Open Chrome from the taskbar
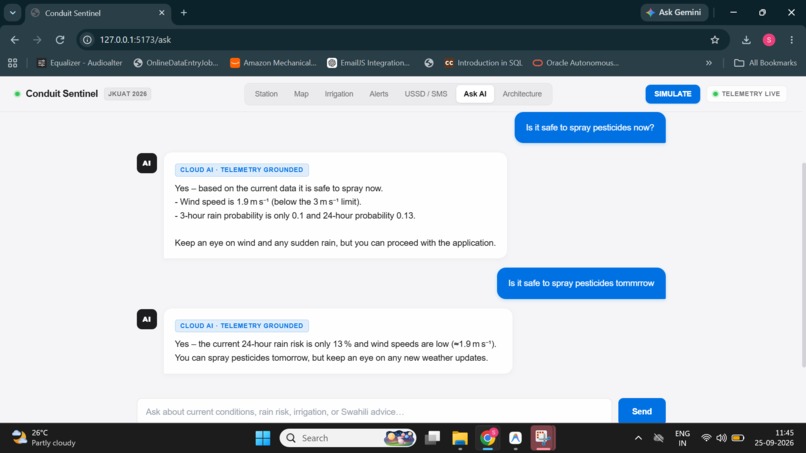Screen dimensions: 806x453 click(487, 438)
